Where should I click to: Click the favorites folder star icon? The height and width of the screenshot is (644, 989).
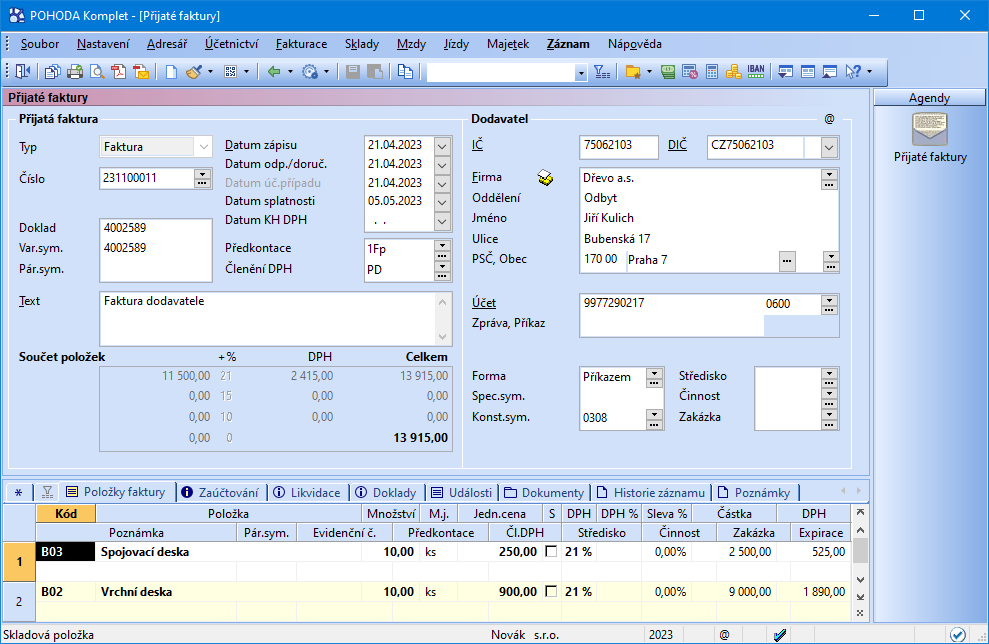click(x=633, y=72)
